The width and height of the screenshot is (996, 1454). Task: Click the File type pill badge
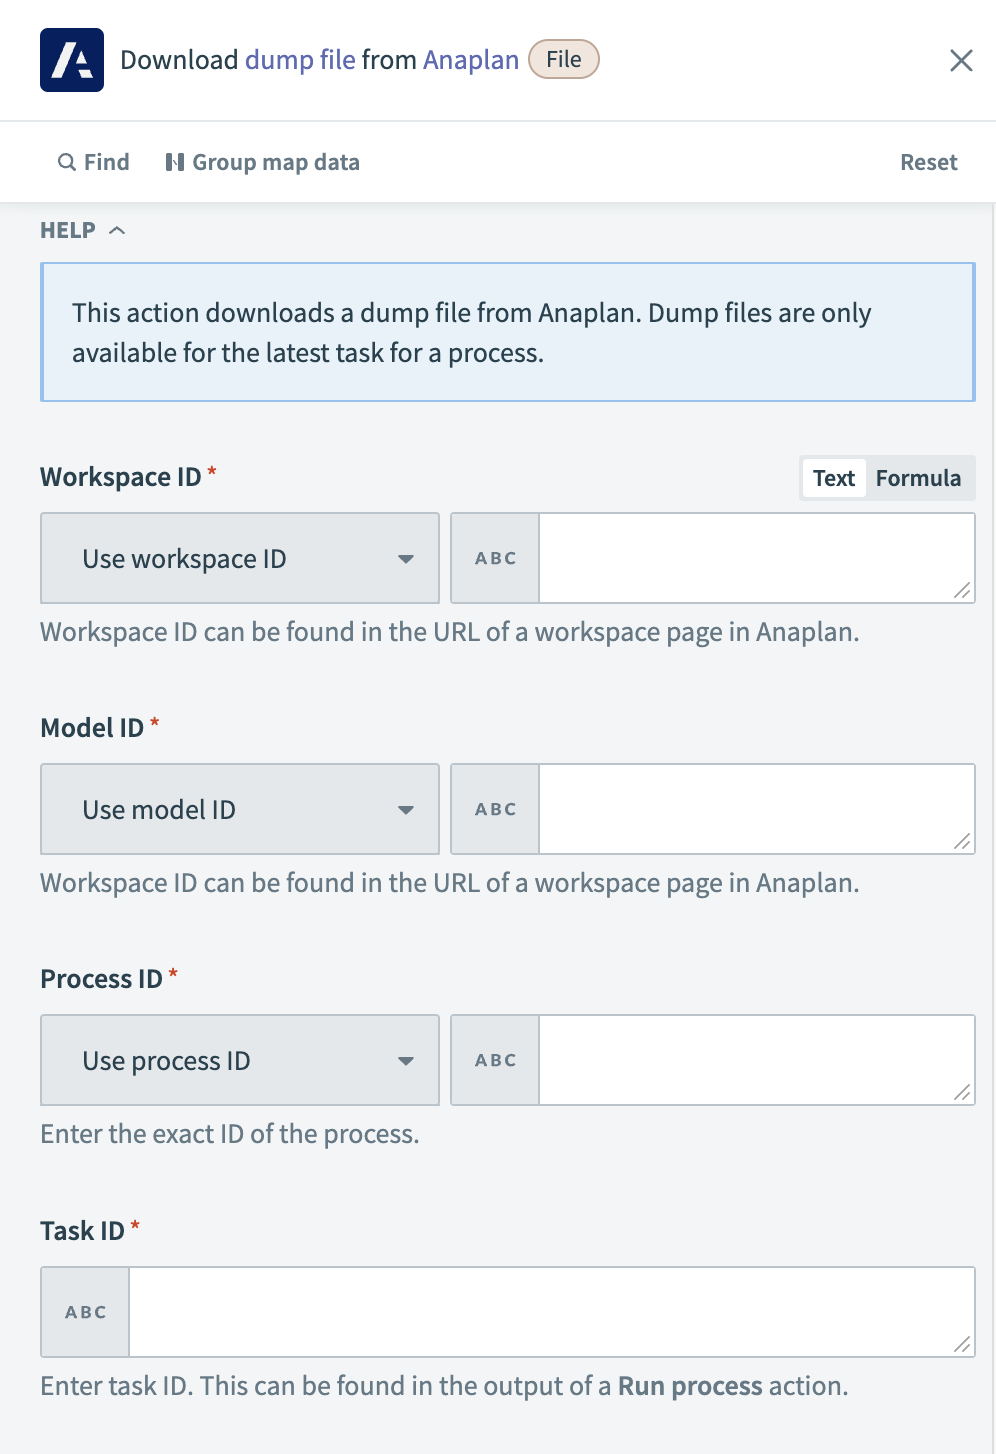[563, 59]
